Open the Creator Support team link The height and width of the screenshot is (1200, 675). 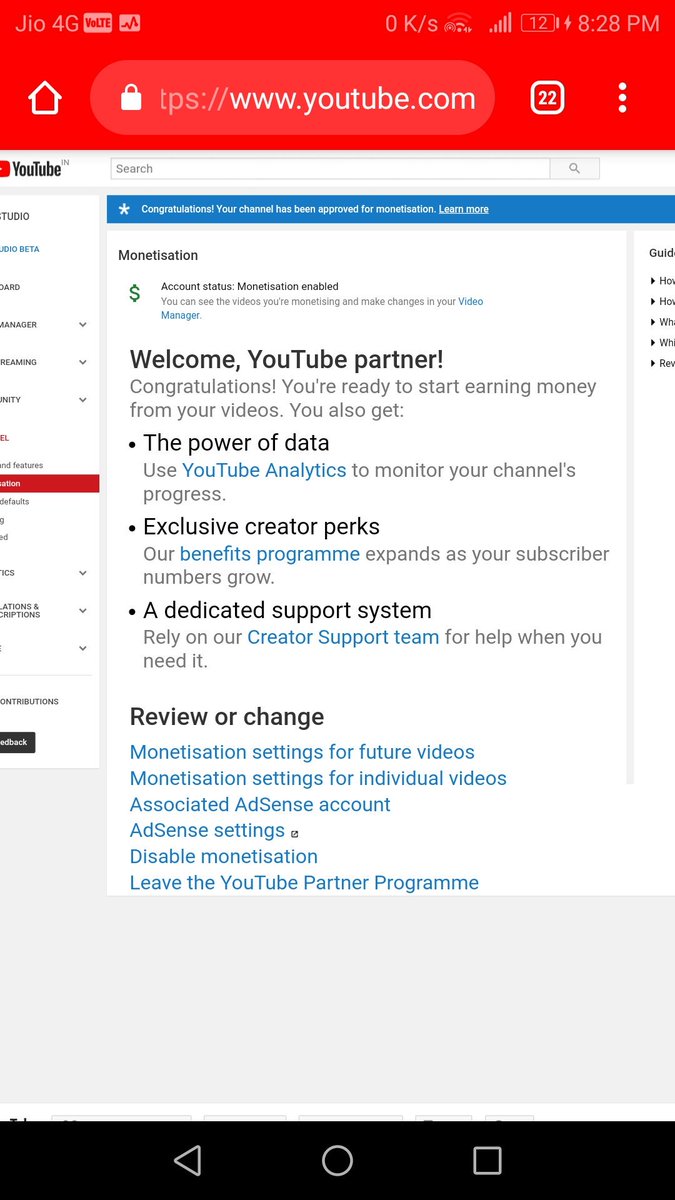click(x=343, y=637)
